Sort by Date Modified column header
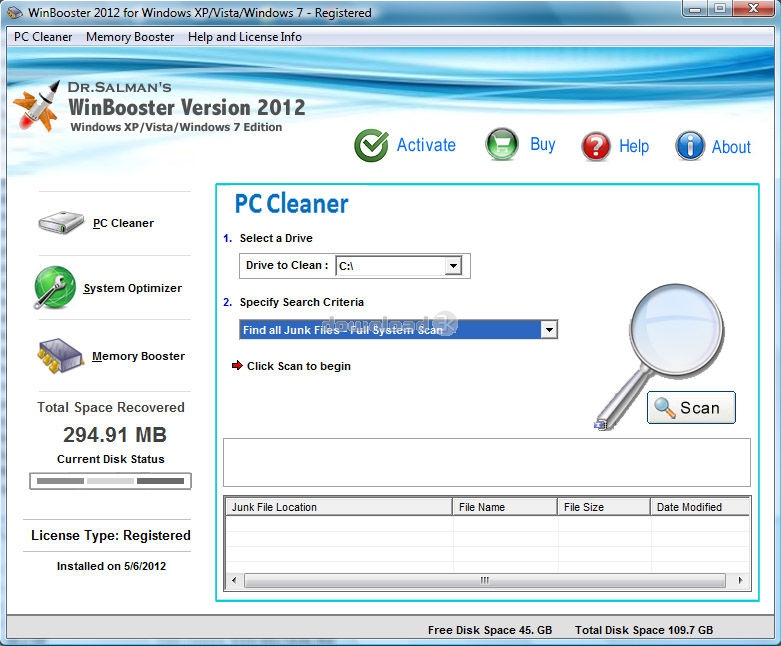Image resolution: width=781 pixels, height=646 pixels. (700, 507)
